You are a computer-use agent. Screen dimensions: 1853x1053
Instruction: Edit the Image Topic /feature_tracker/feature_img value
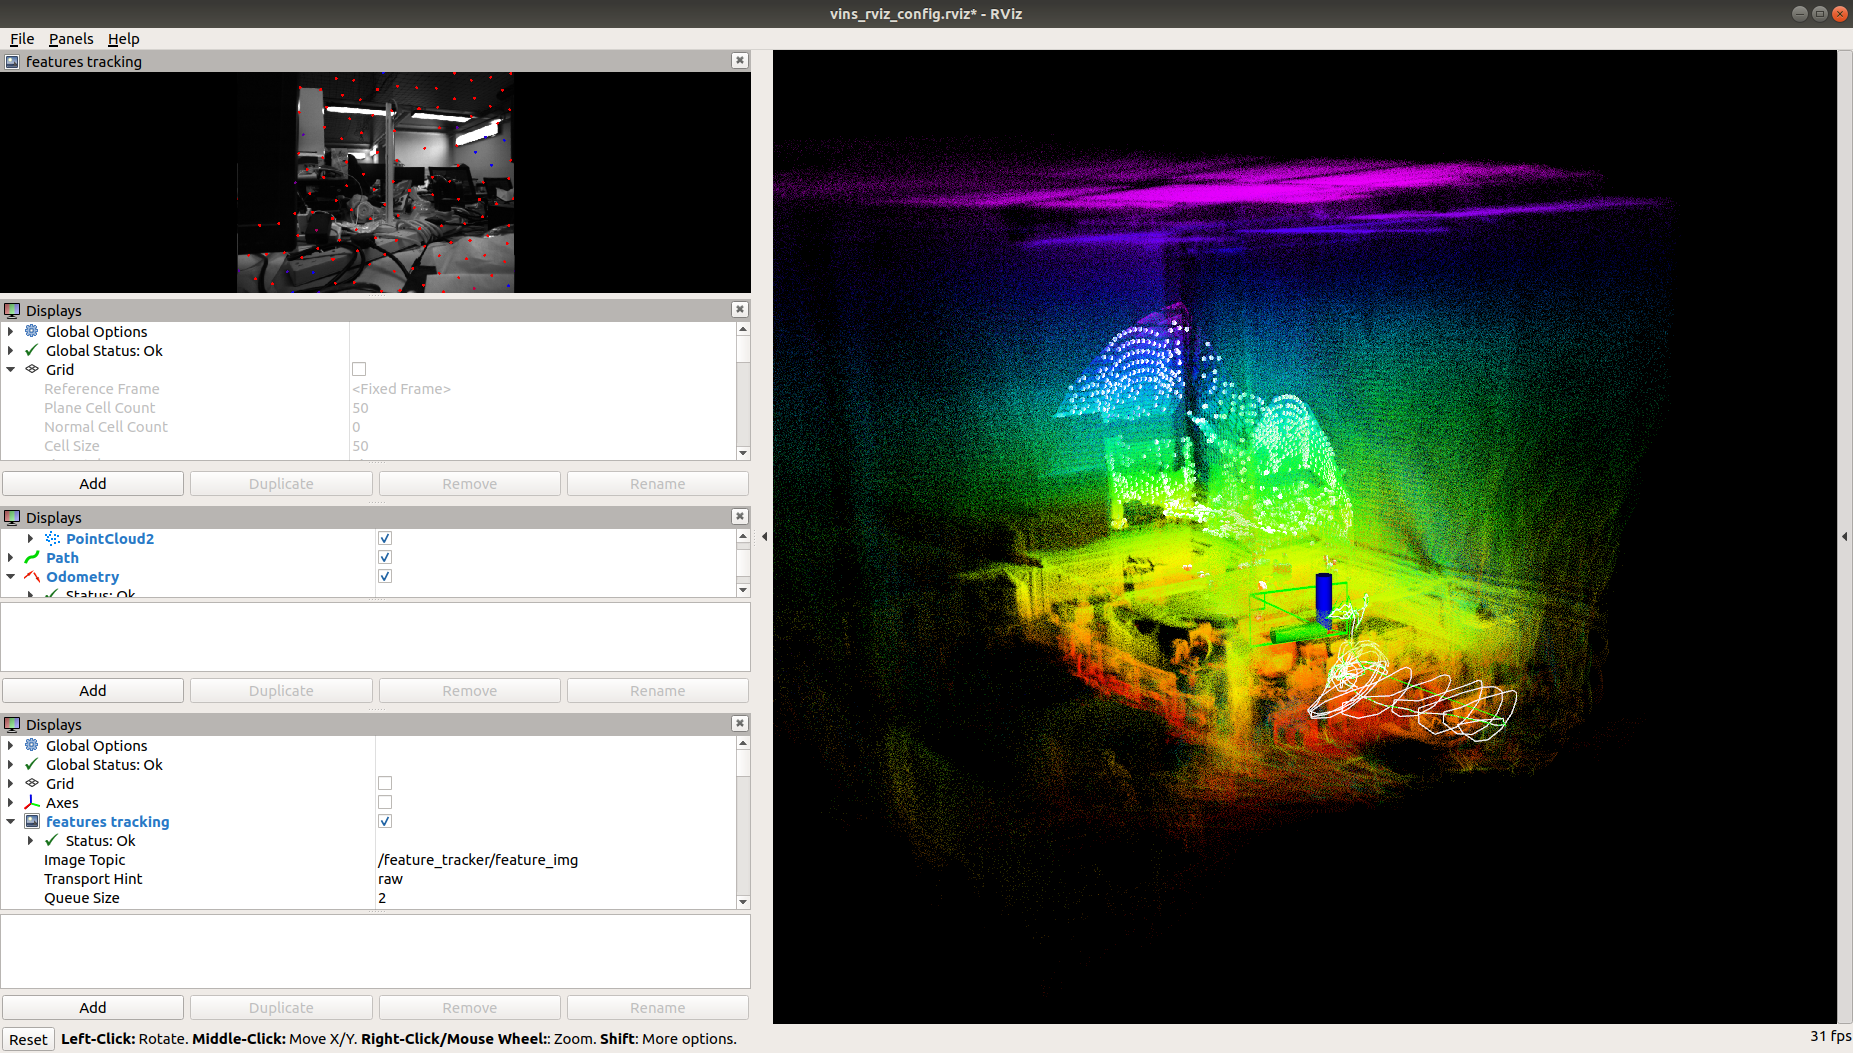555,859
